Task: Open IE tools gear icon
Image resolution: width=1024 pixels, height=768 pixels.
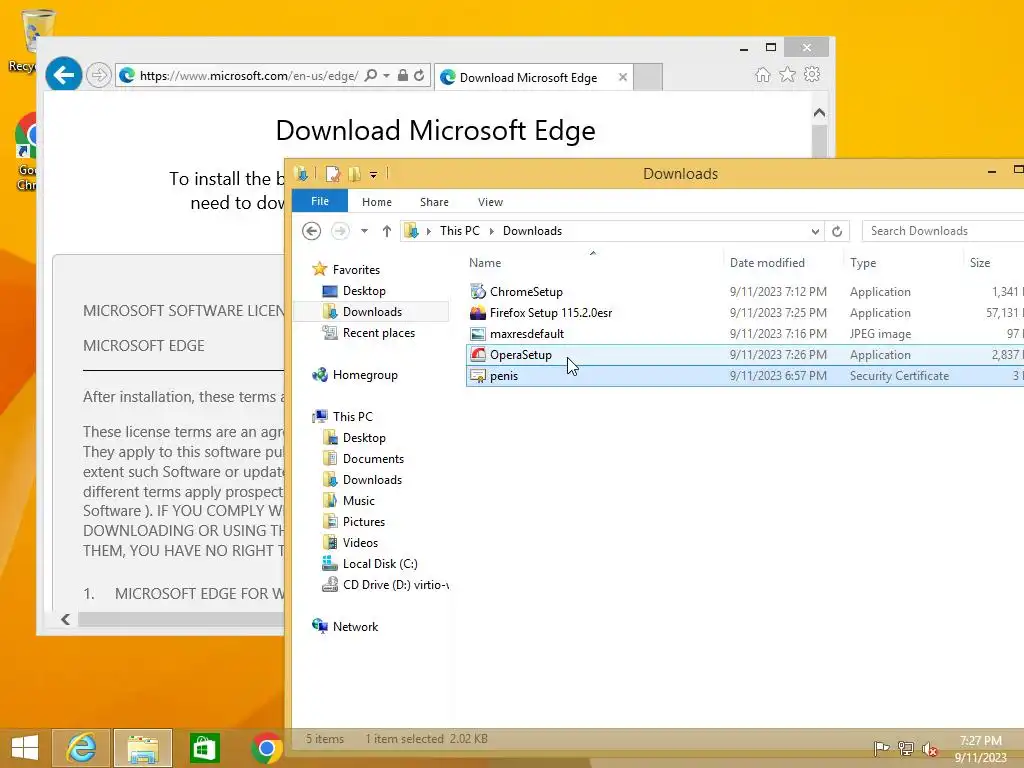Action: (812, 74)
